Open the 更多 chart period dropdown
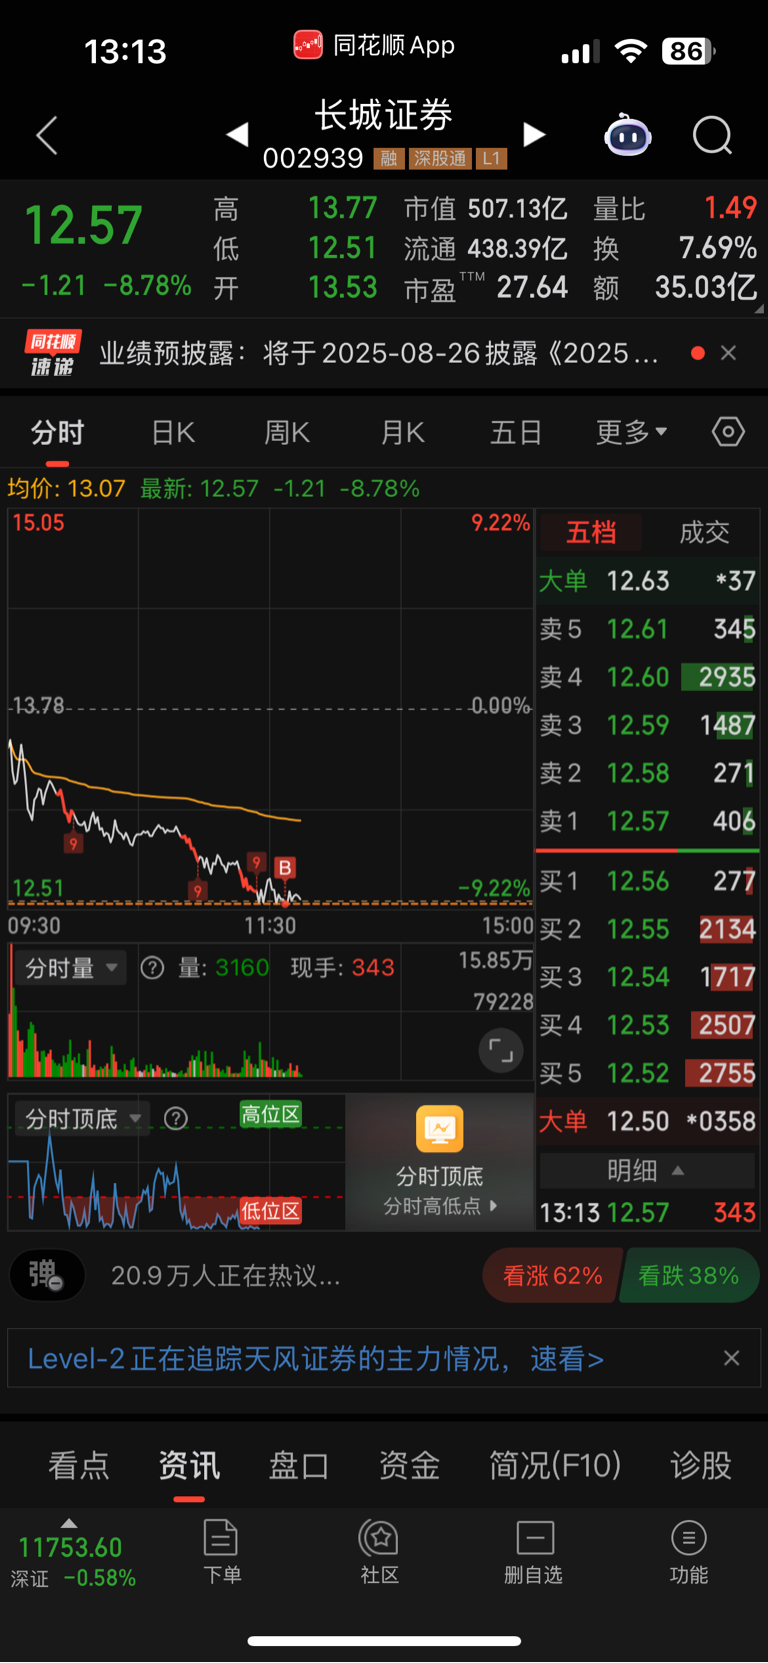The image size is (768, 1663). pos(632,433)
